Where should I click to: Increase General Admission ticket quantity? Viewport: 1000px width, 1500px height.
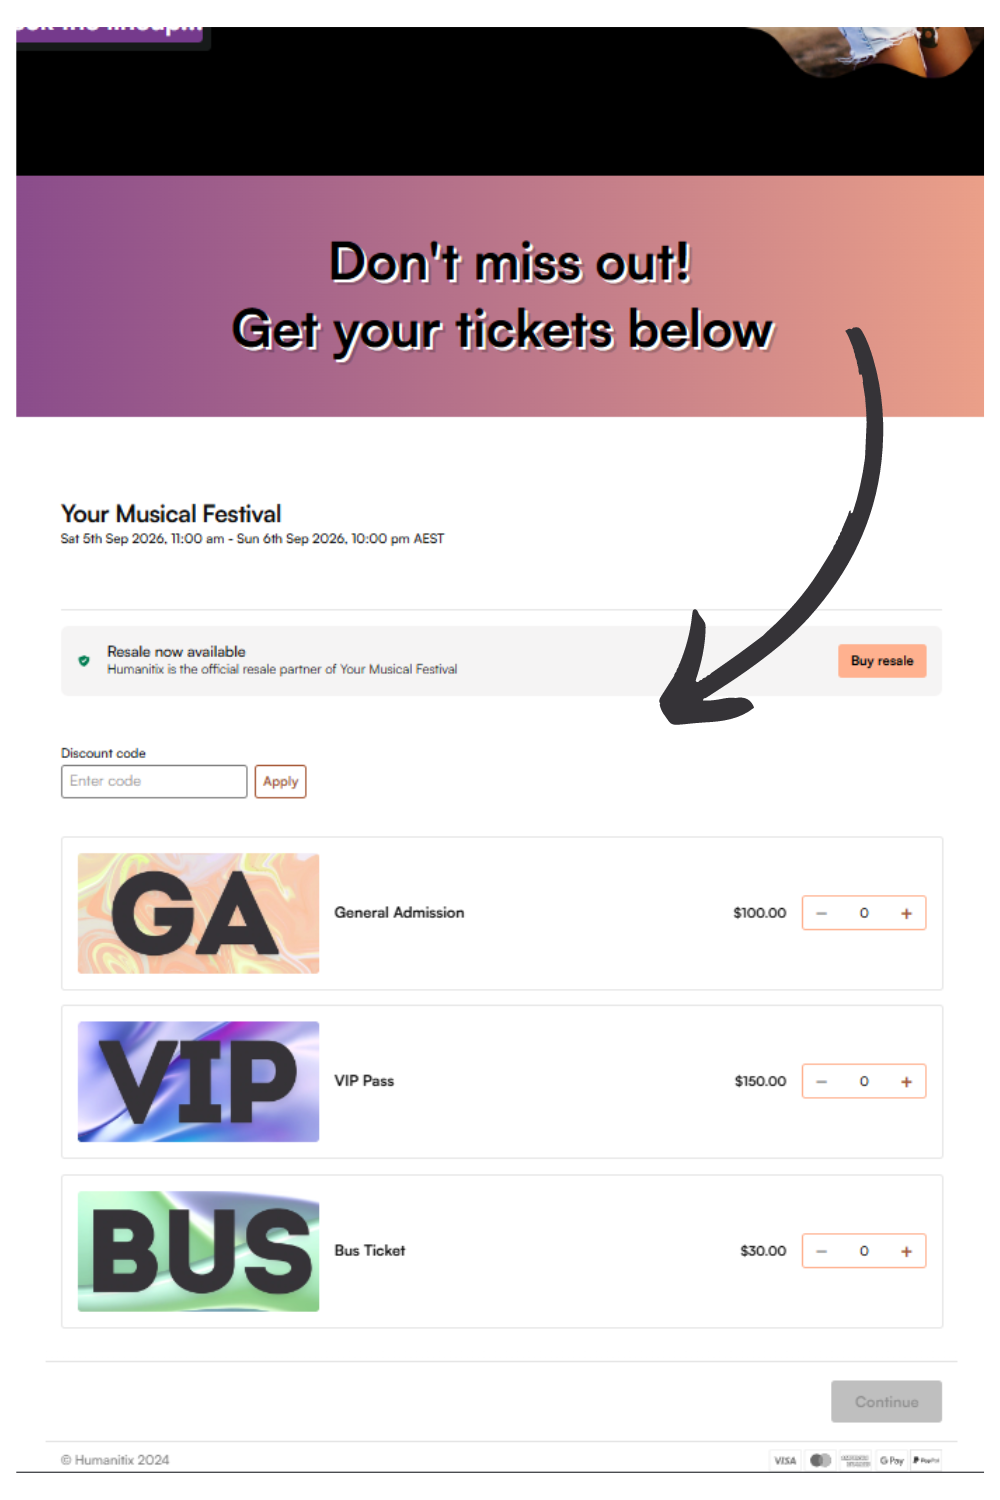point(906,913)
